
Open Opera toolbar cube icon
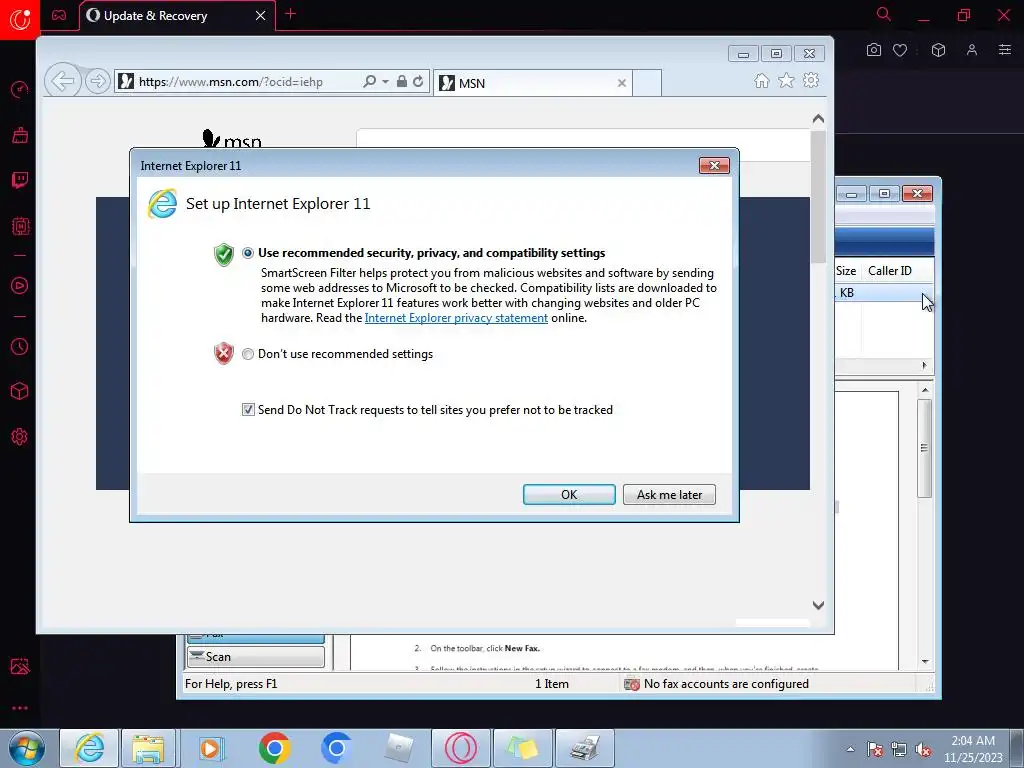[938, 50]
